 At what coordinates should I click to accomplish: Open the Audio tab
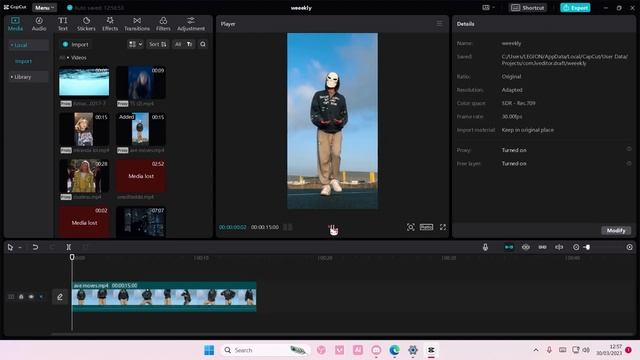click(x=39, y=24)
